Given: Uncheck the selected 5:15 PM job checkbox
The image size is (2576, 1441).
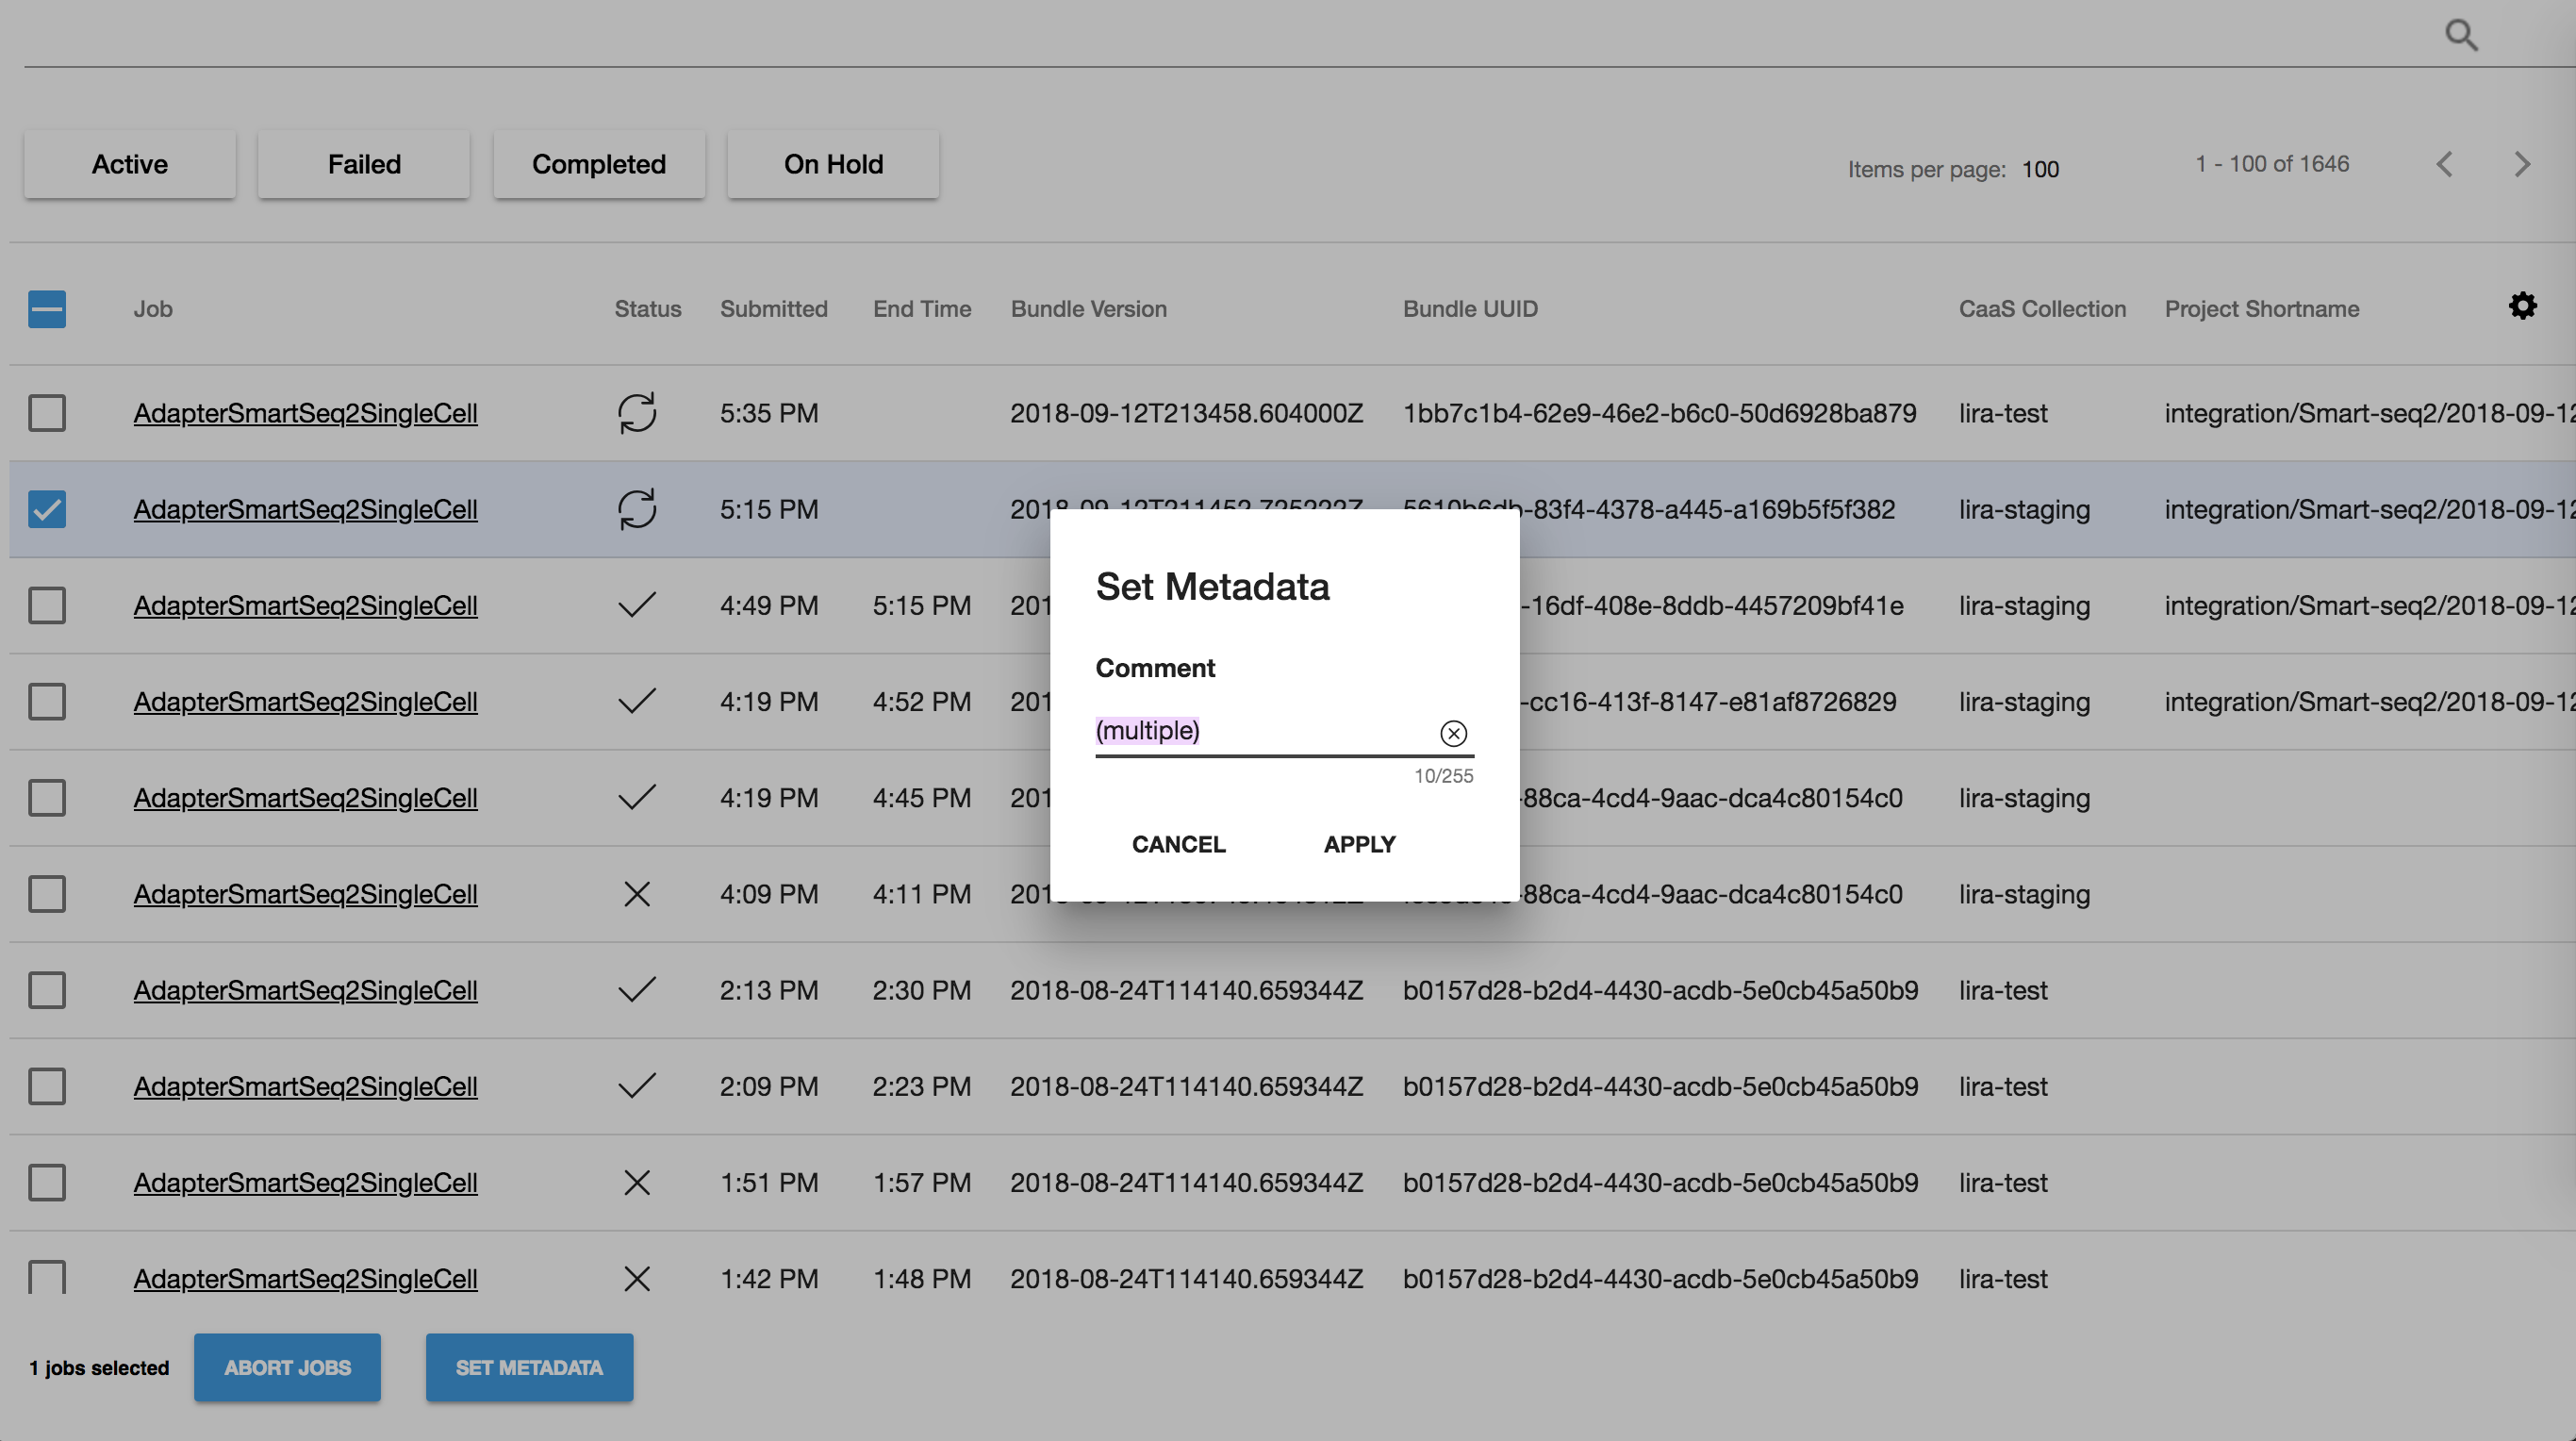Looking at the screenshot, I should (46, 509).
